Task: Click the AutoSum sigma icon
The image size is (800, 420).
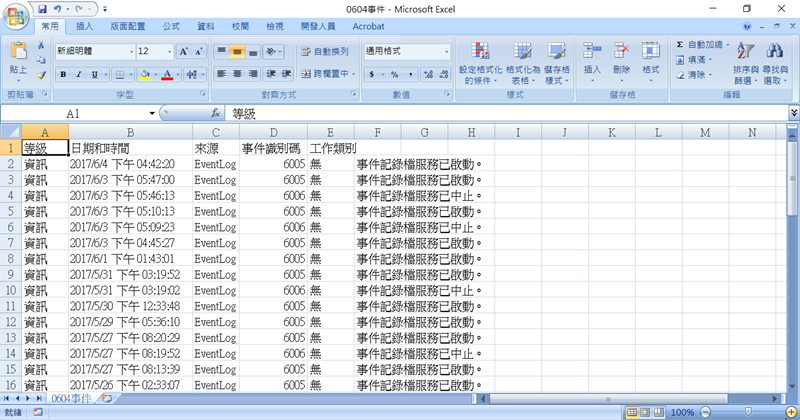Action: [x=680, y=45]
